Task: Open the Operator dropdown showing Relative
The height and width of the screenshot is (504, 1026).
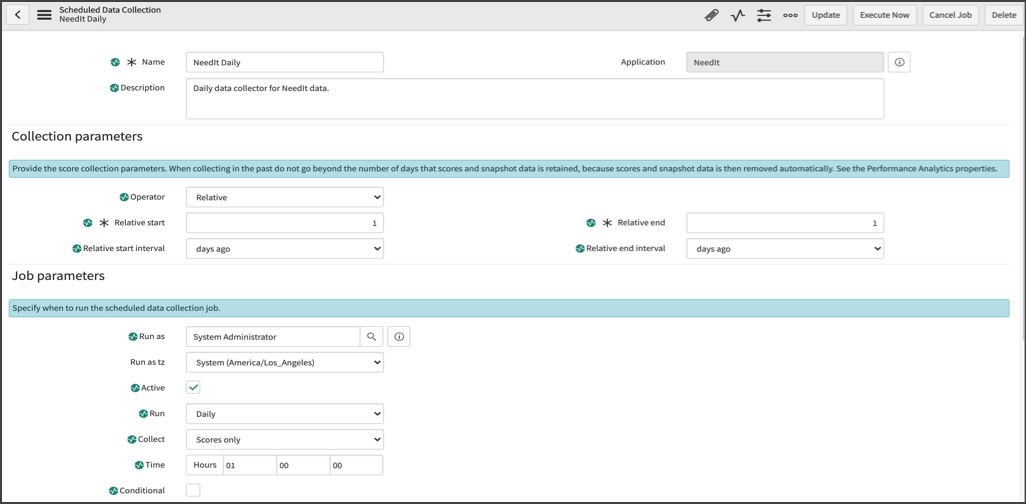Action: pyautogui.click(x=285, y=197)
